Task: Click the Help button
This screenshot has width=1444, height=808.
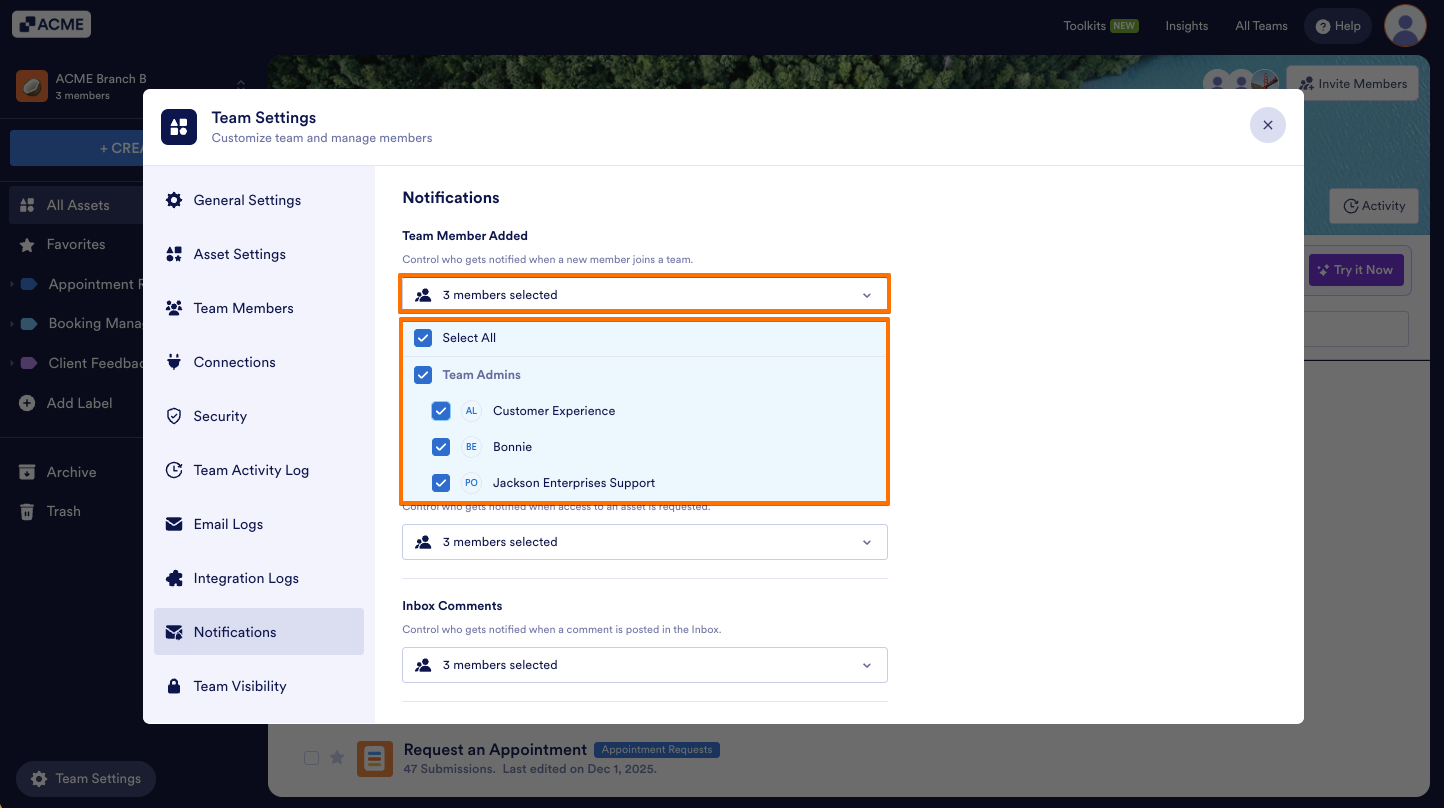Action: pyautogui.click(x=1338, y=26)
